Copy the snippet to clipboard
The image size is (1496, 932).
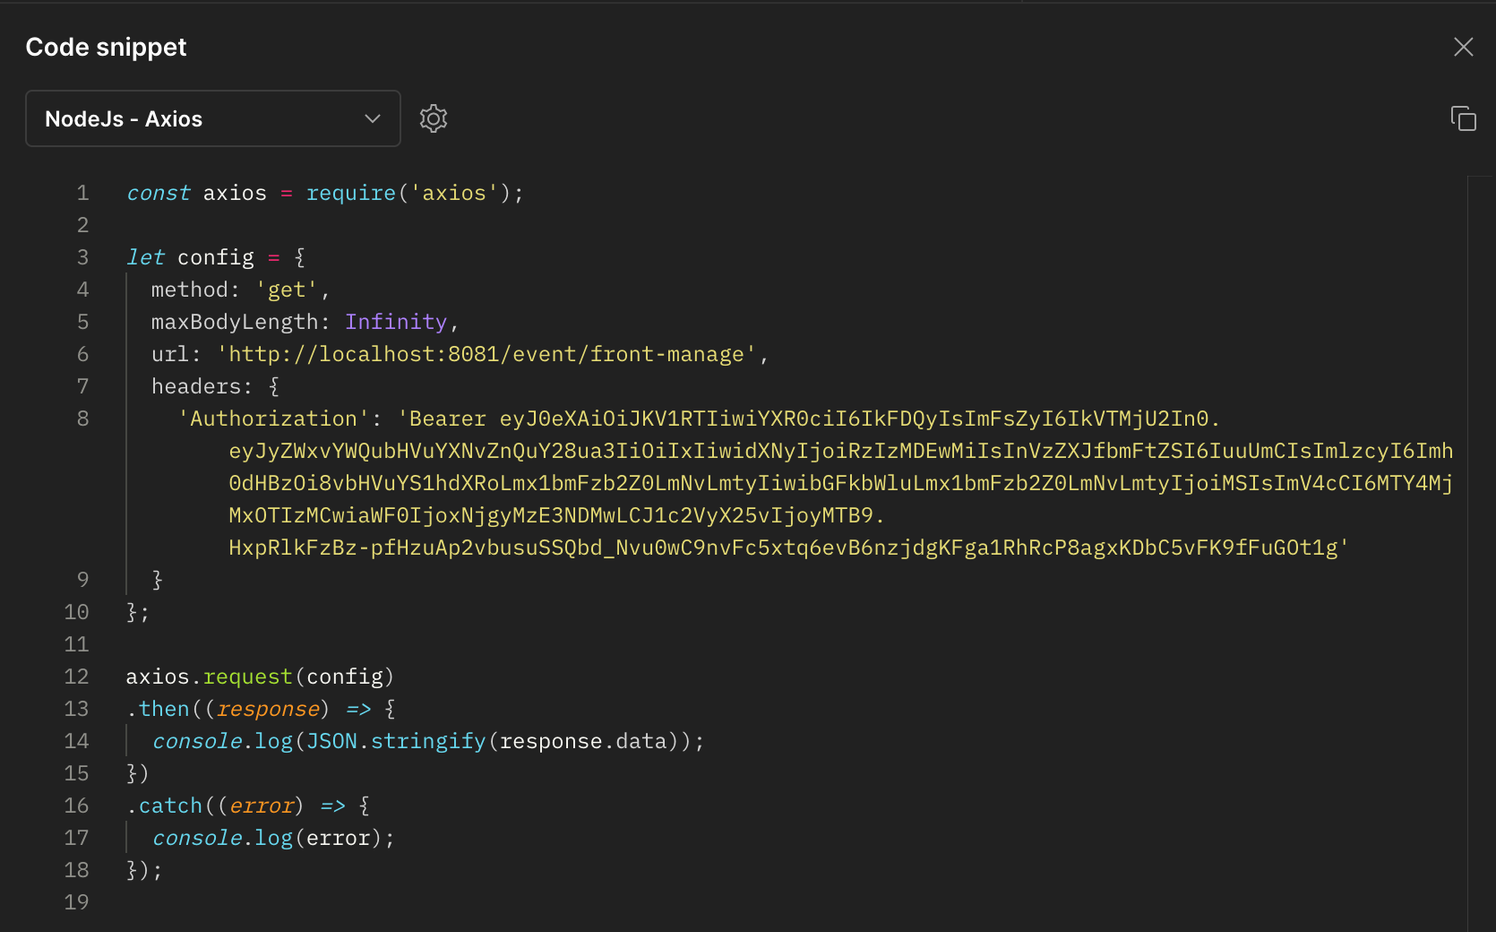tap(1463, 119)
